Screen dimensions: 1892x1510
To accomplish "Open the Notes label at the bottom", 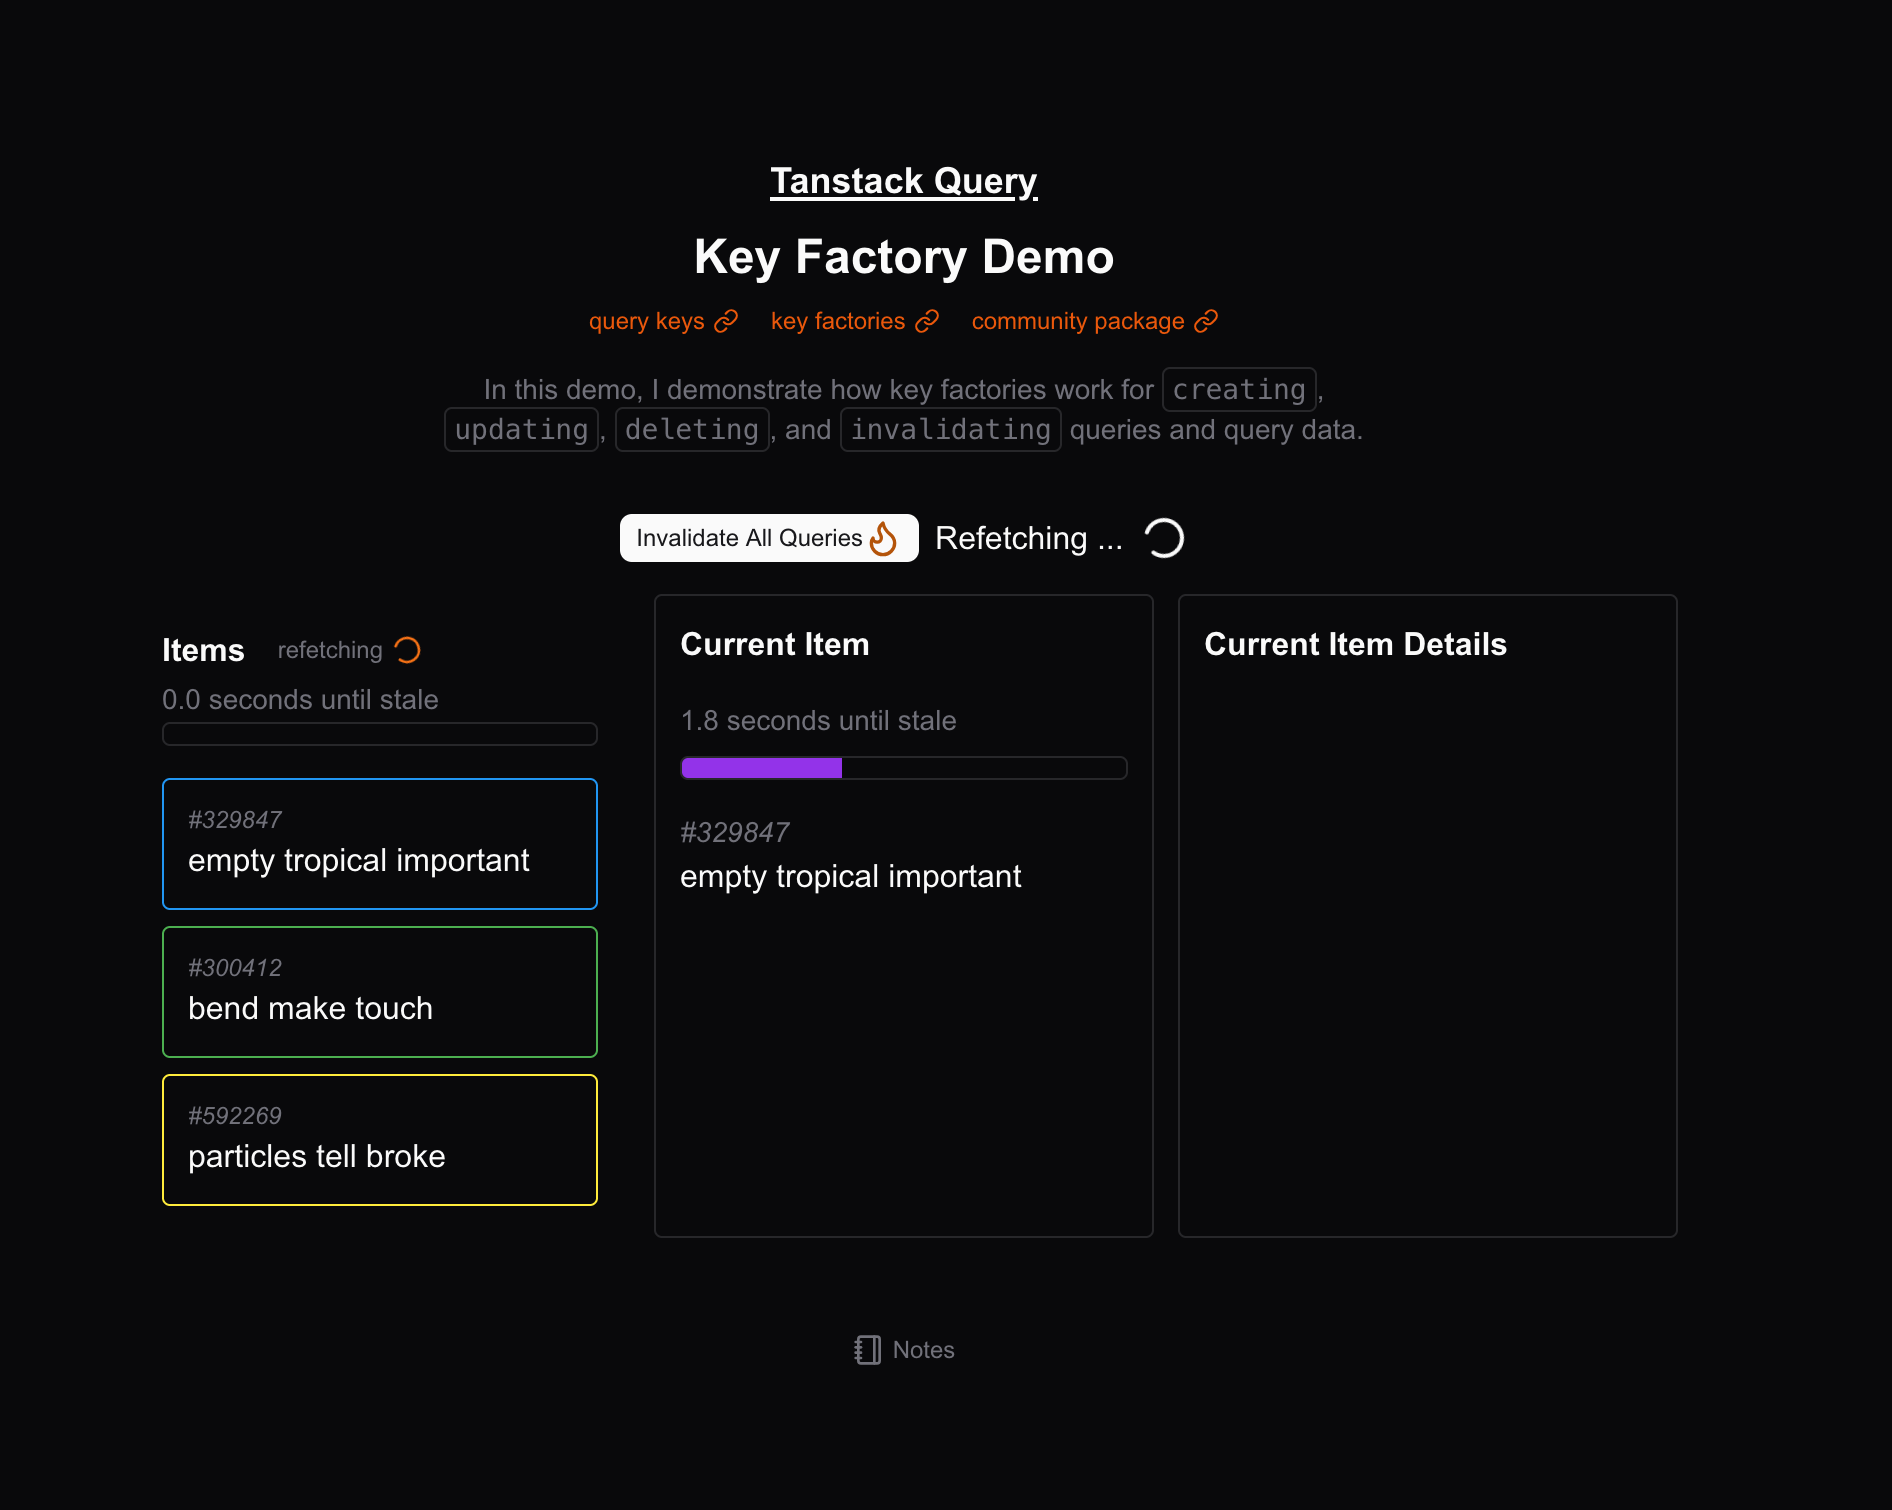I will click(923, 1350).
